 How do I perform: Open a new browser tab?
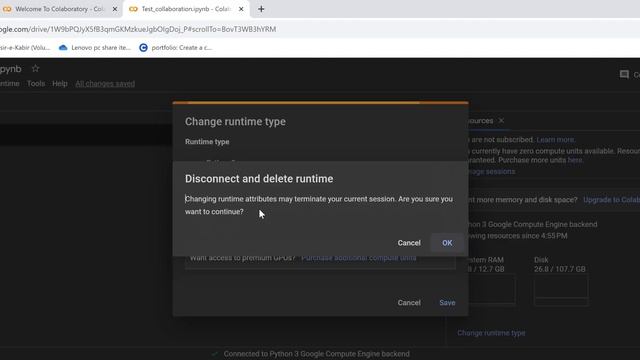(x=261, y=9)
